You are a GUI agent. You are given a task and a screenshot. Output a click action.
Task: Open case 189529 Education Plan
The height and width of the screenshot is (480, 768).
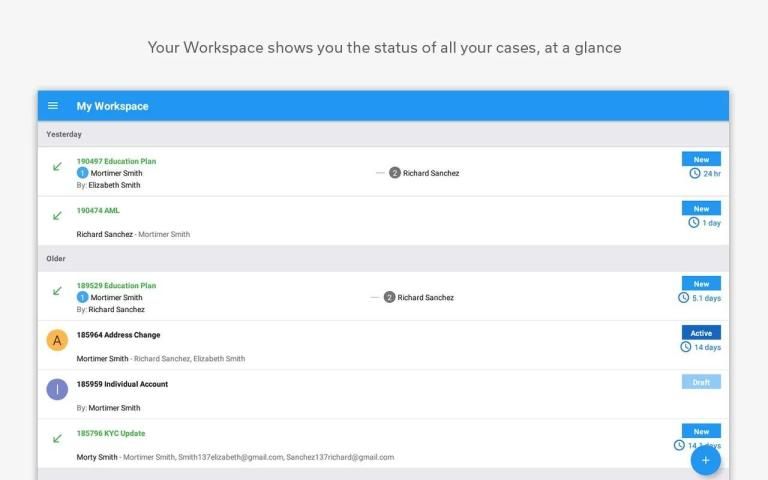point(116,285)
